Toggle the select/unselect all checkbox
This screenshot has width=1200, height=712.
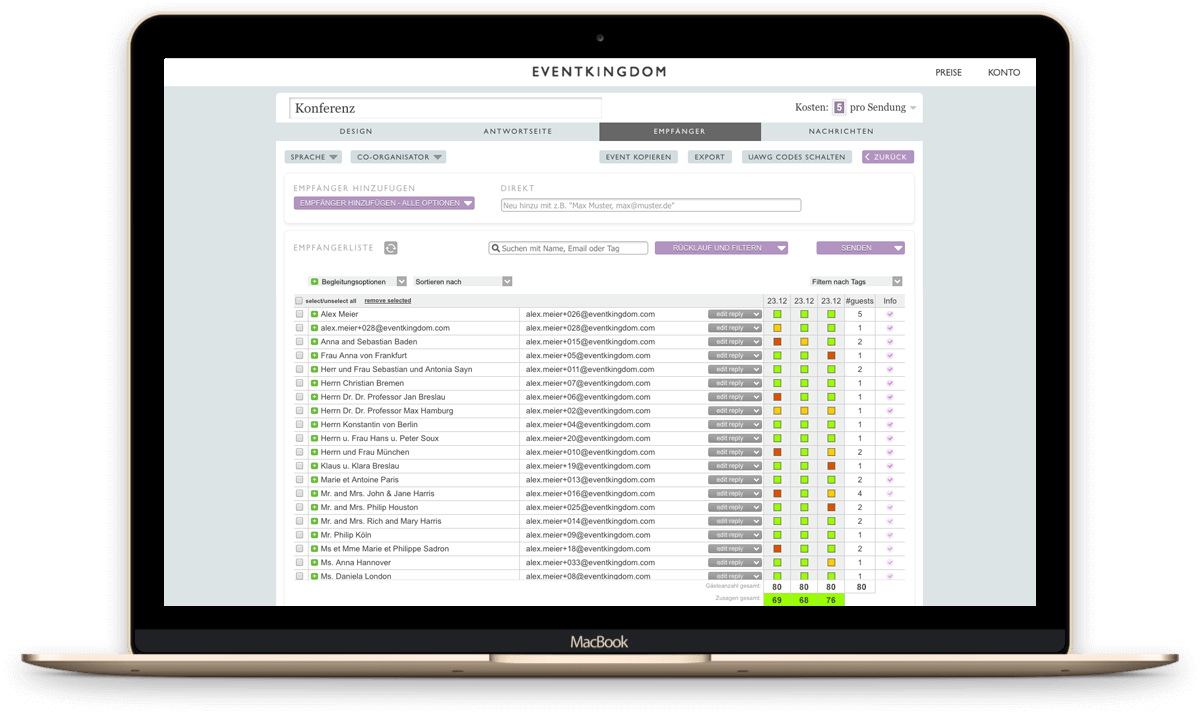pyautogui.click(x=299, y=300)
